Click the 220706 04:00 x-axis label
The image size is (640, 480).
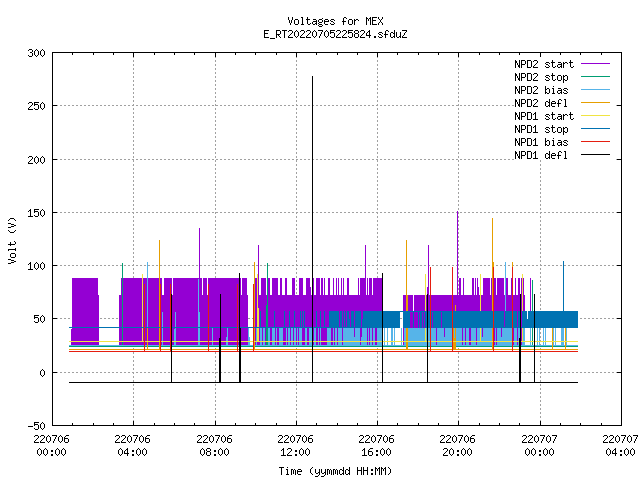pos(132,445)
